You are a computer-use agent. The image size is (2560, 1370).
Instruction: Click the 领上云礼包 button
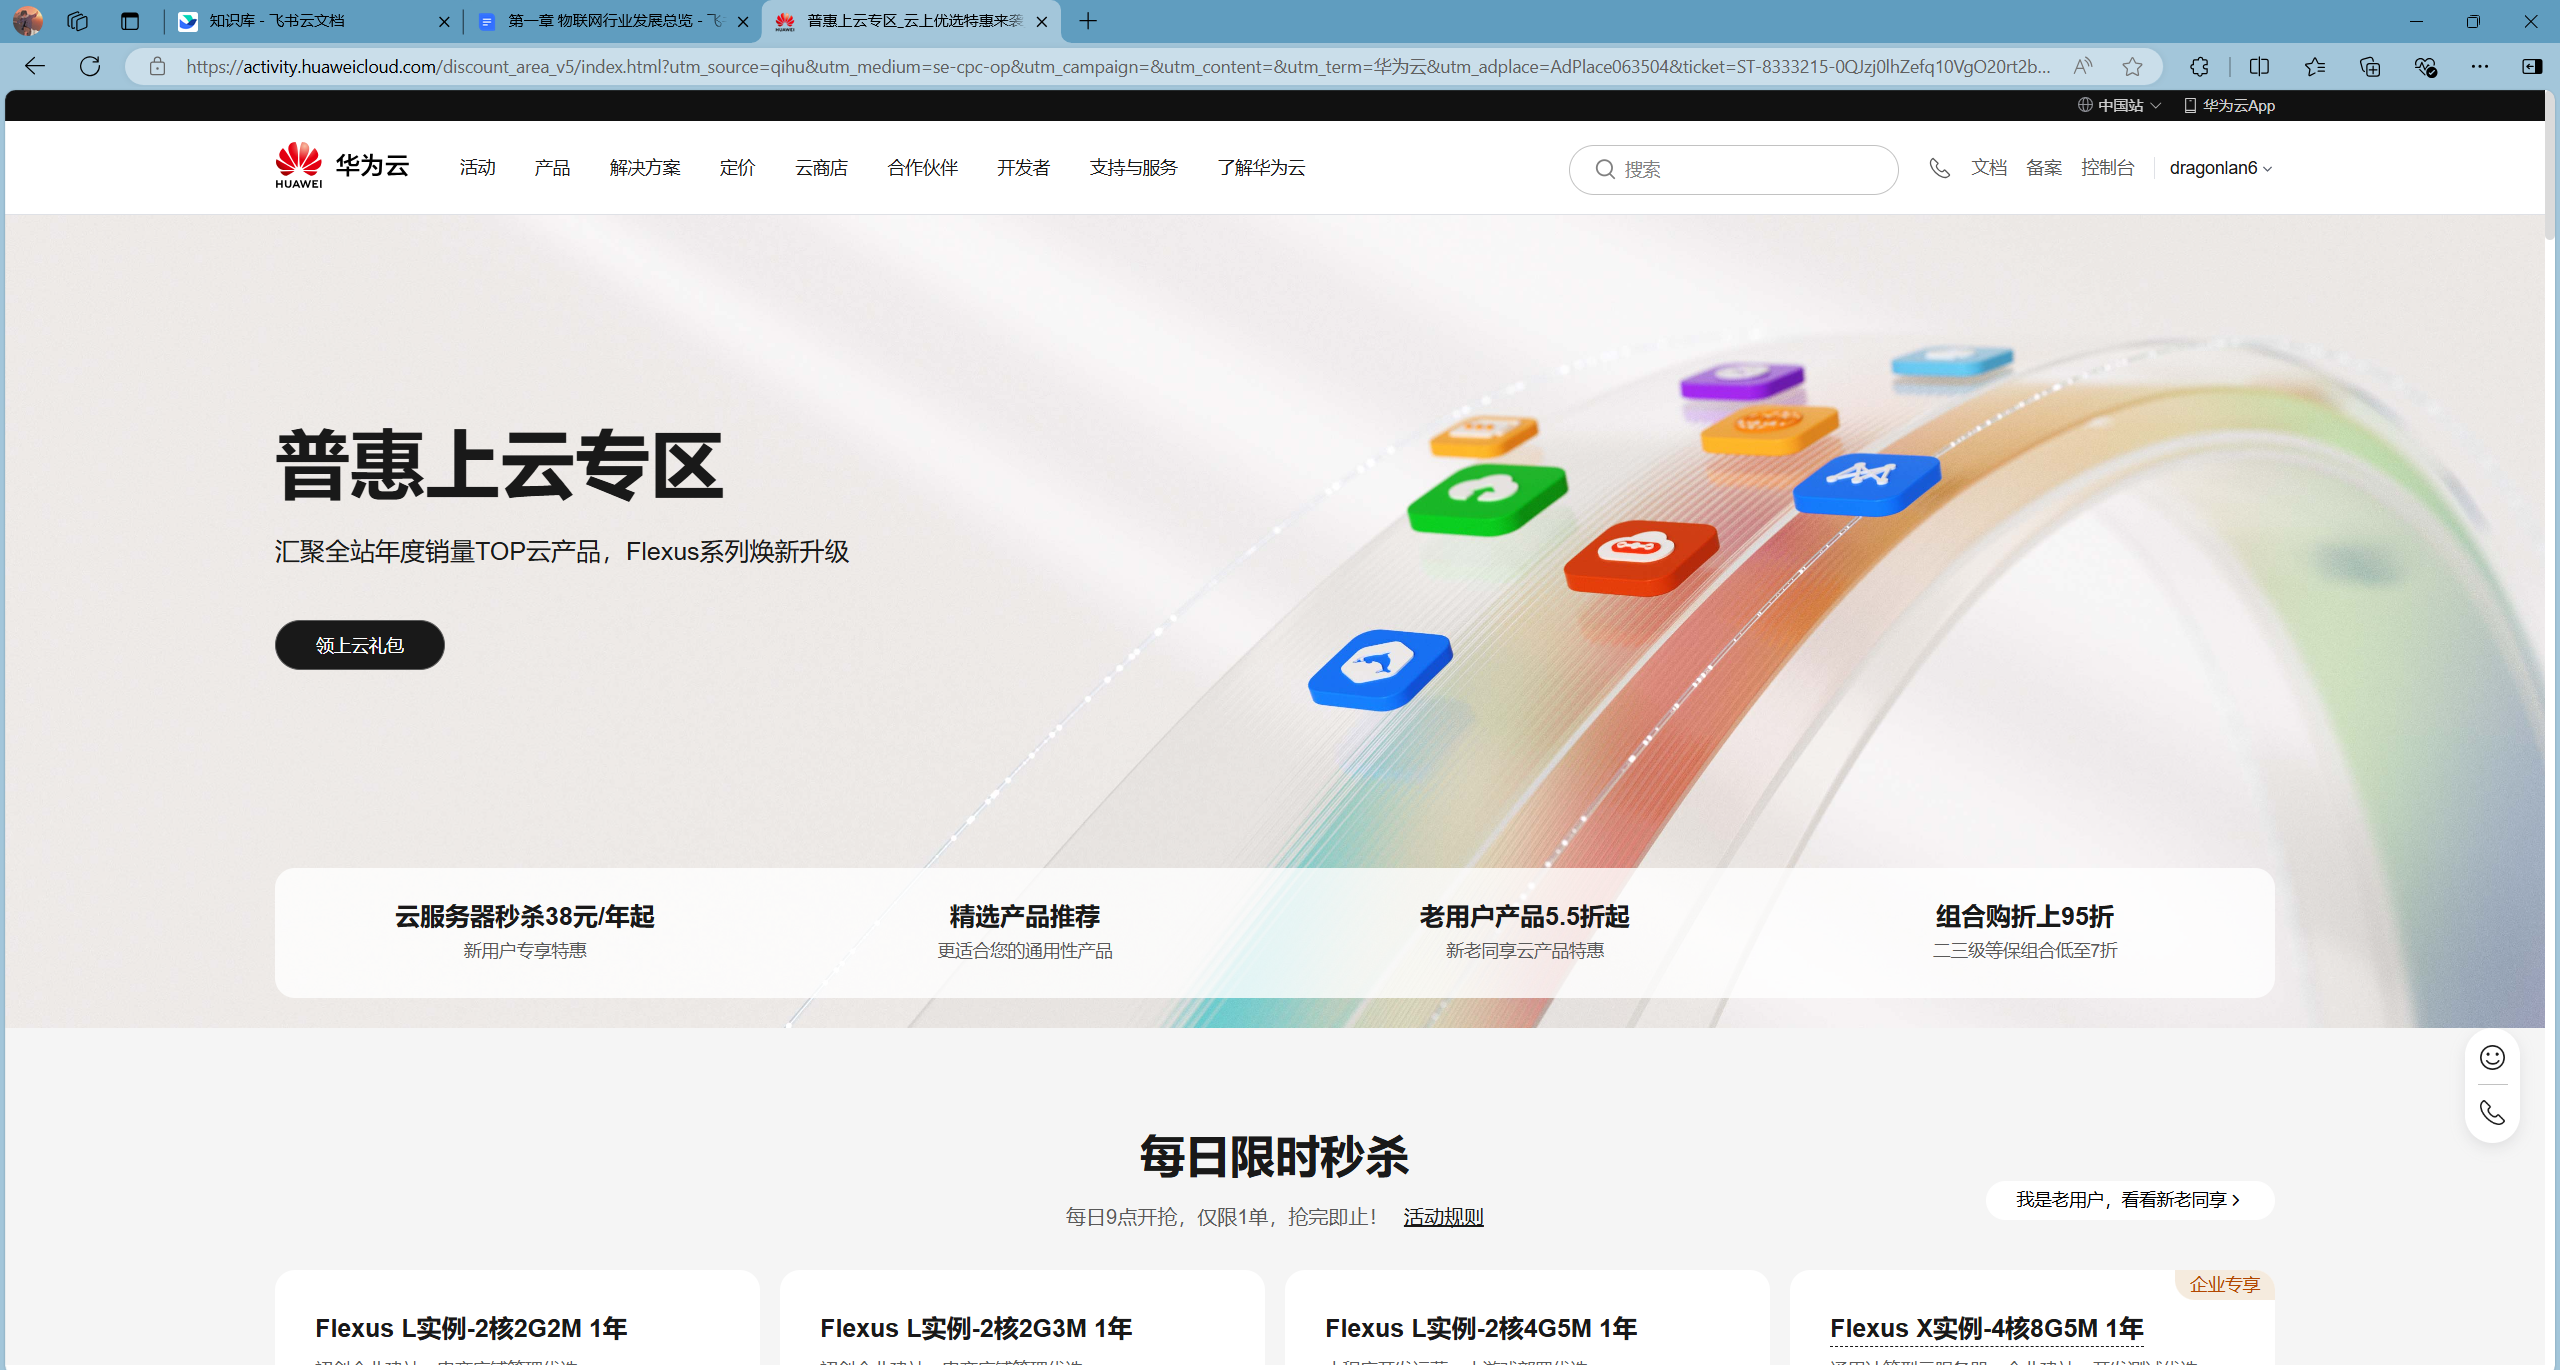click(360, 645)
